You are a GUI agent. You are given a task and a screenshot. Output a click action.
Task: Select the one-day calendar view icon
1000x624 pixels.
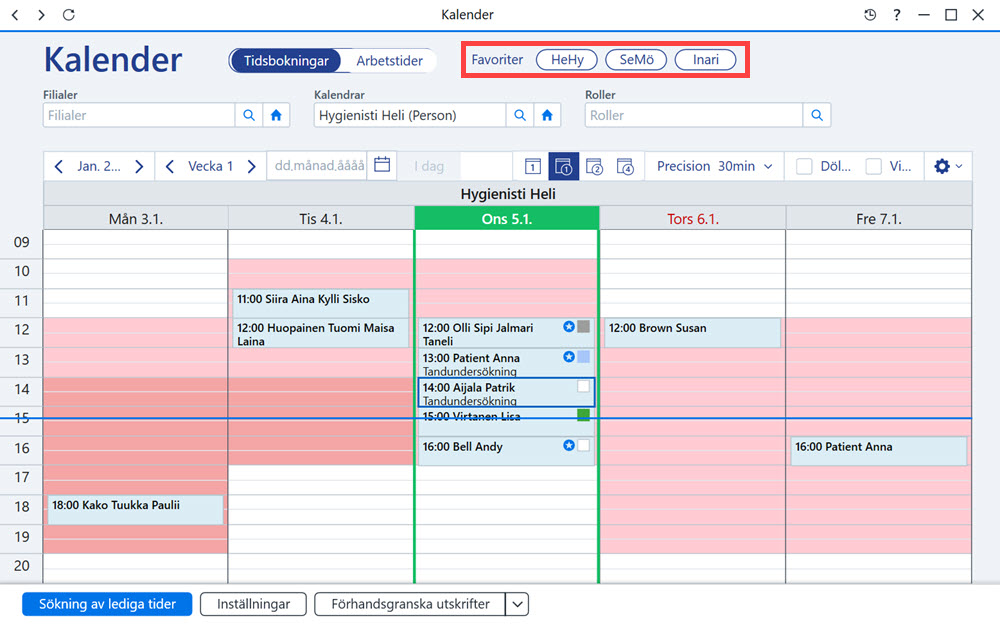(x=533, y=166)
